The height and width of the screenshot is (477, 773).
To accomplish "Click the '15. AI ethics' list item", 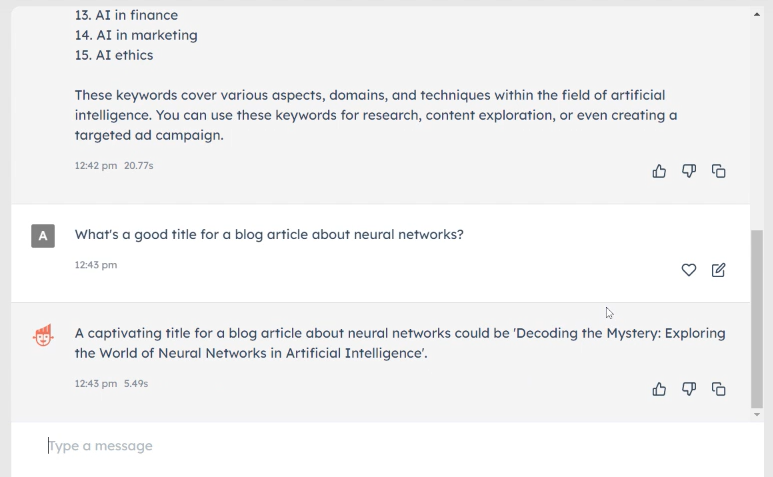I will (114, 55).
